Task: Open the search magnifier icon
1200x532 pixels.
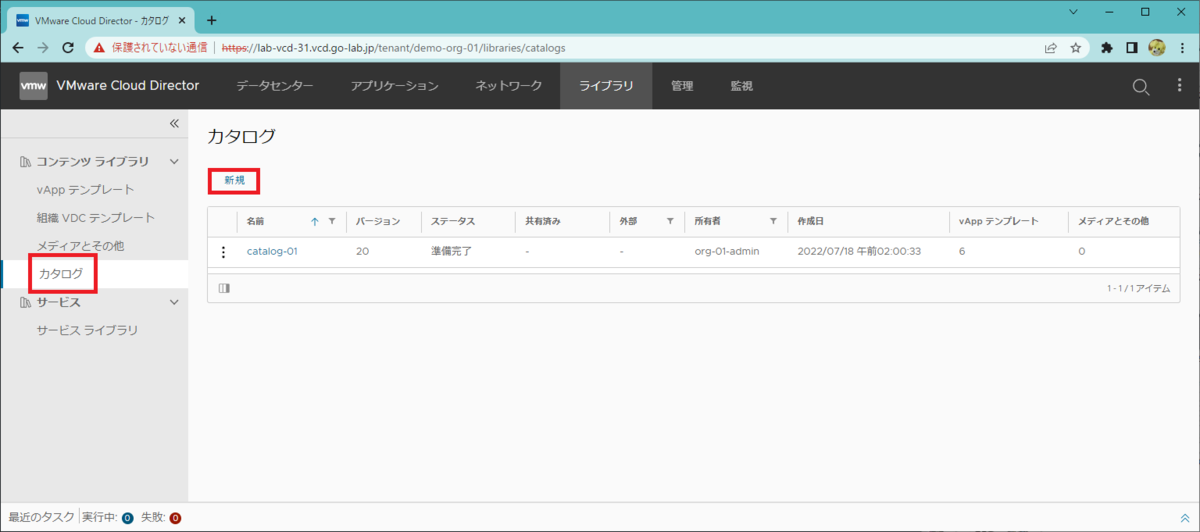Action: 1140,87
